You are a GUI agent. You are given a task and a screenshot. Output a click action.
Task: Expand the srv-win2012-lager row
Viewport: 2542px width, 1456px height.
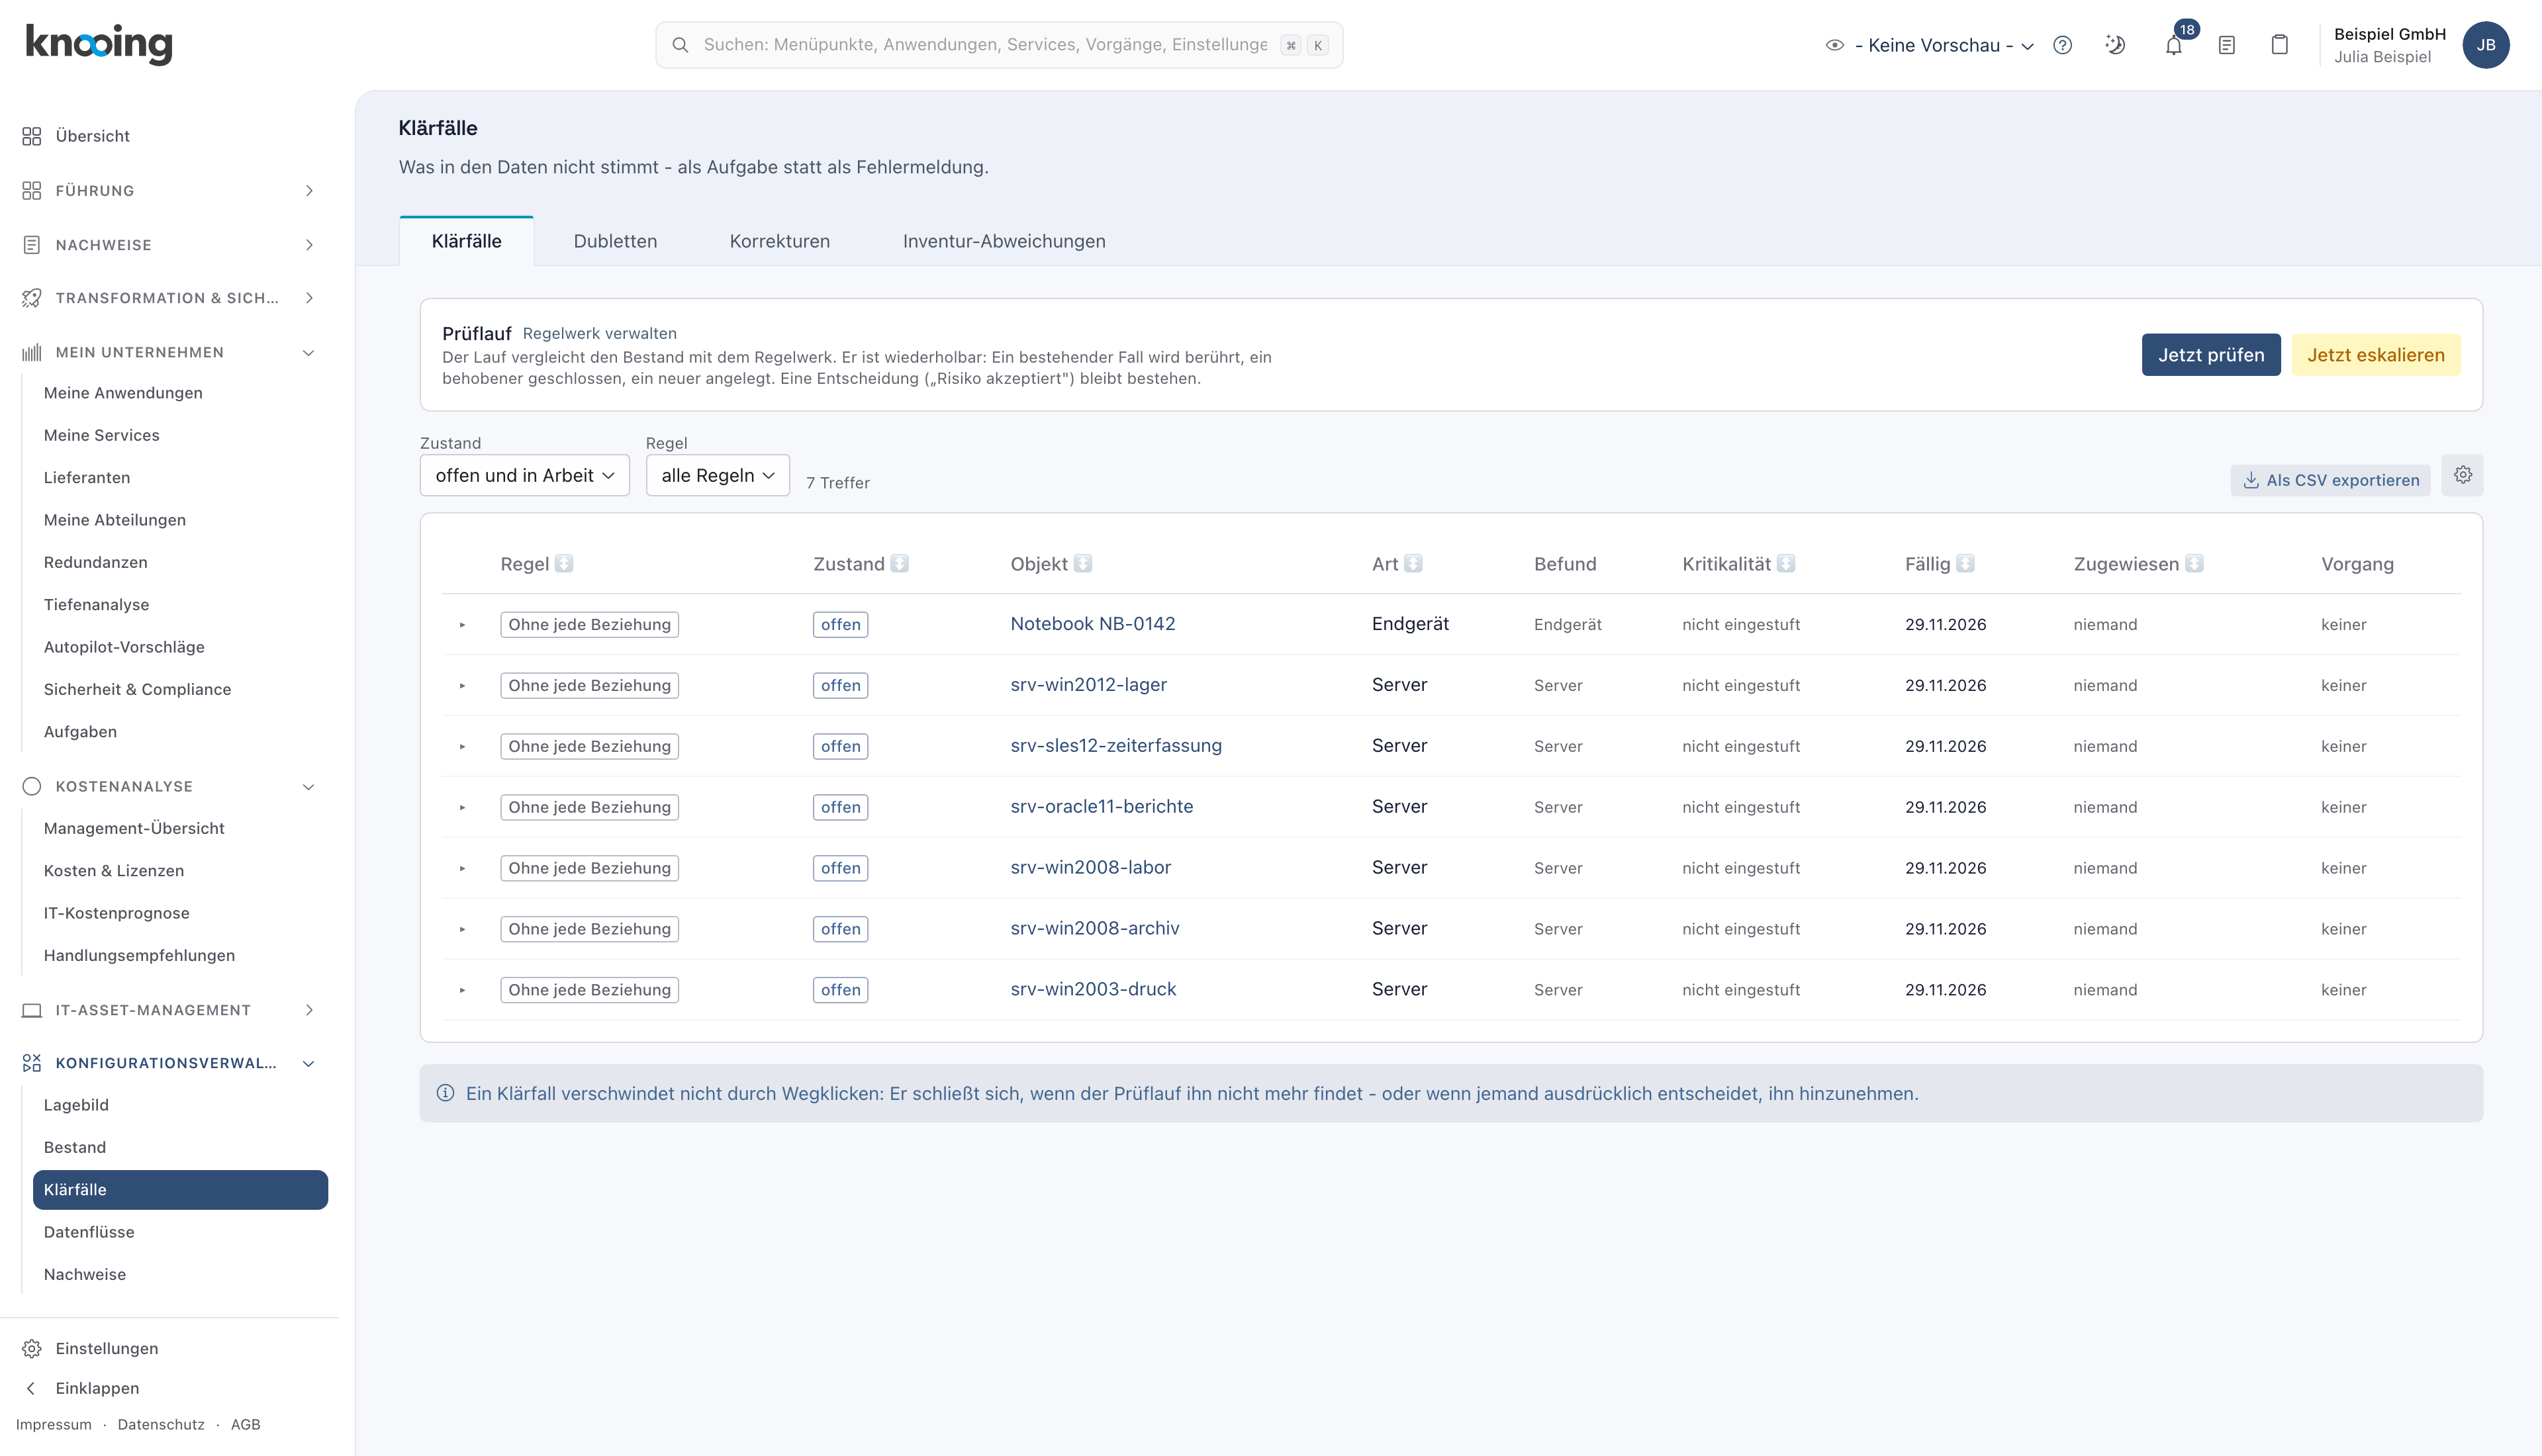point(462,686)
